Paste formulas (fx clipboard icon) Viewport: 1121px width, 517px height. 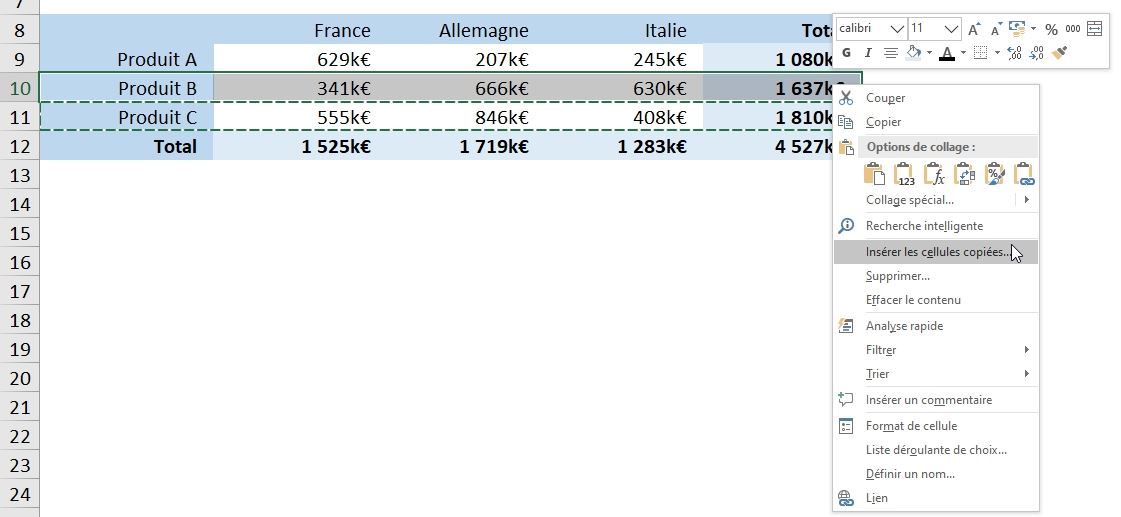934,174
